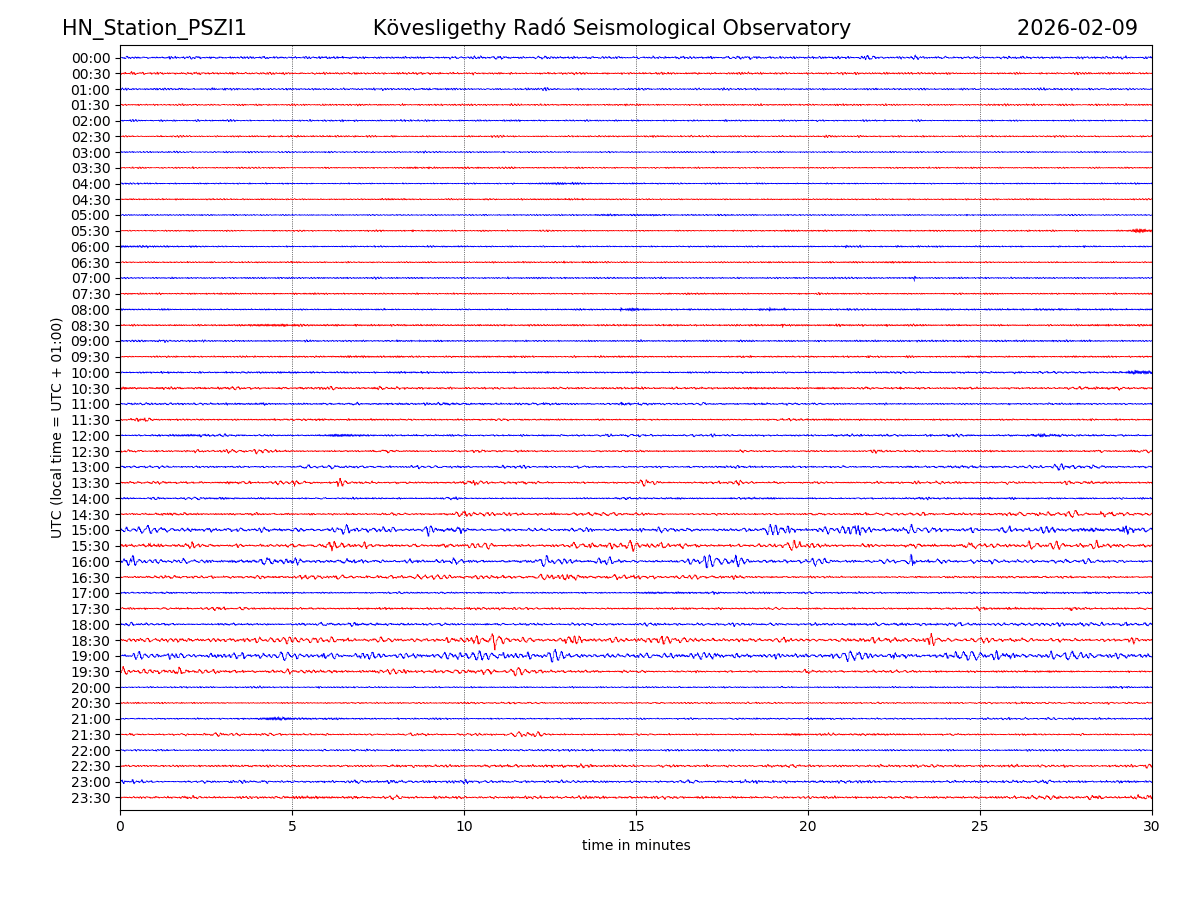Click the 10:00 row time label
This screenshot has width=1200, height=900.
[91, 373]
